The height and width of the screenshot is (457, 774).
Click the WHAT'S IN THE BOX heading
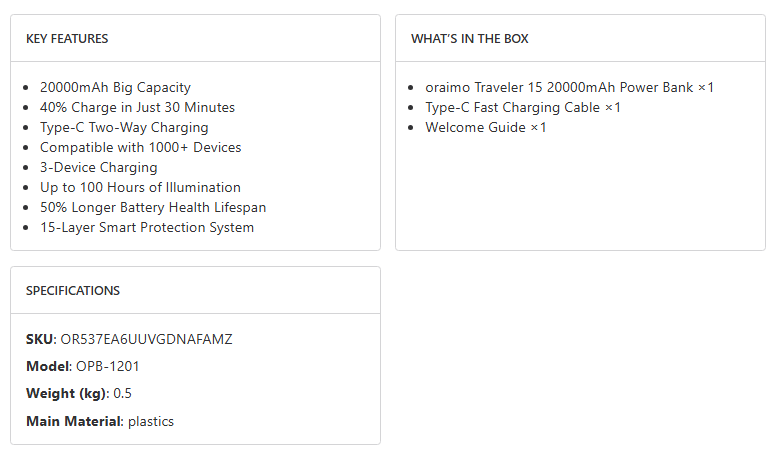click(470, 39)
